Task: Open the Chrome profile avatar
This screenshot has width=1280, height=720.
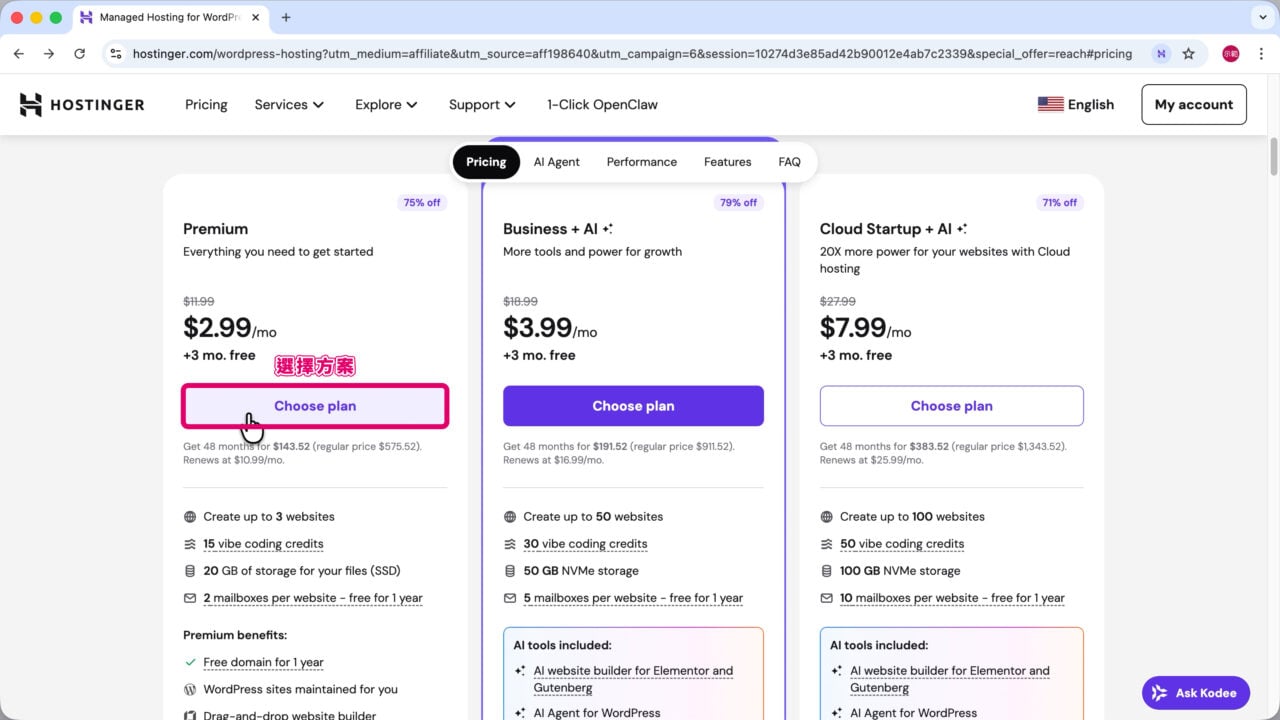Action: (x=1230, y=54)
